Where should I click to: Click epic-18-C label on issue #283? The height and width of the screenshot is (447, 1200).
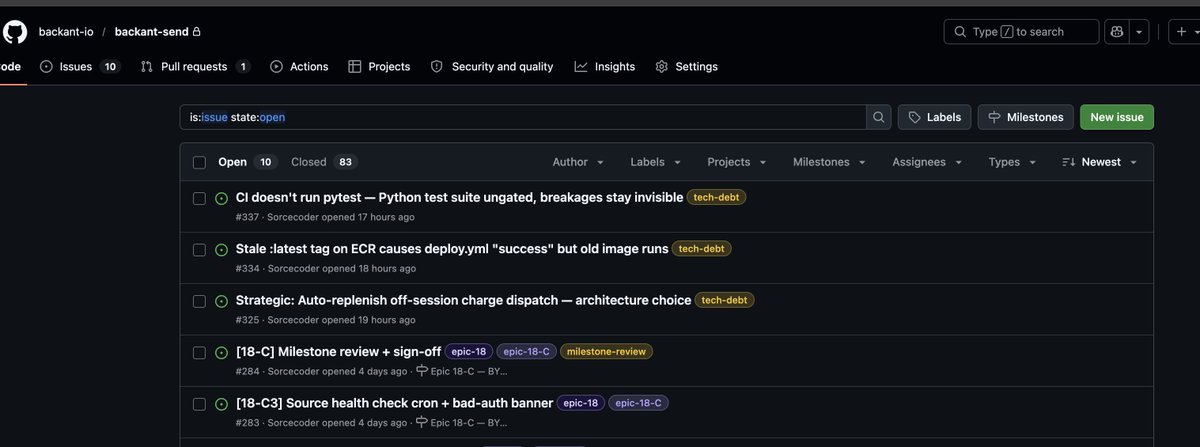click(x=638, y=403)
